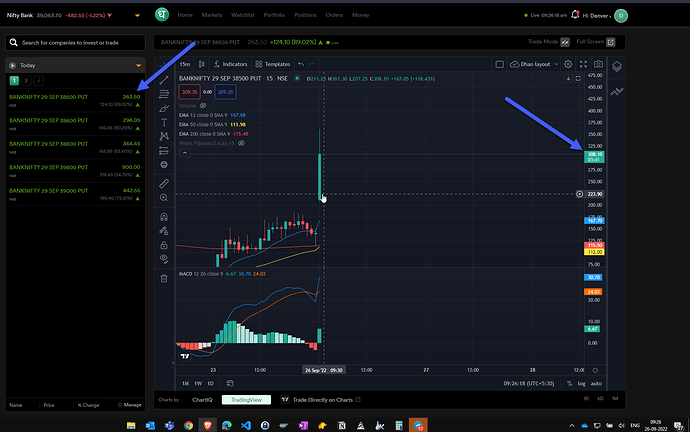690x432 pixels.
Task: Activate the zoom in tool
Action: tap(164, 198)
